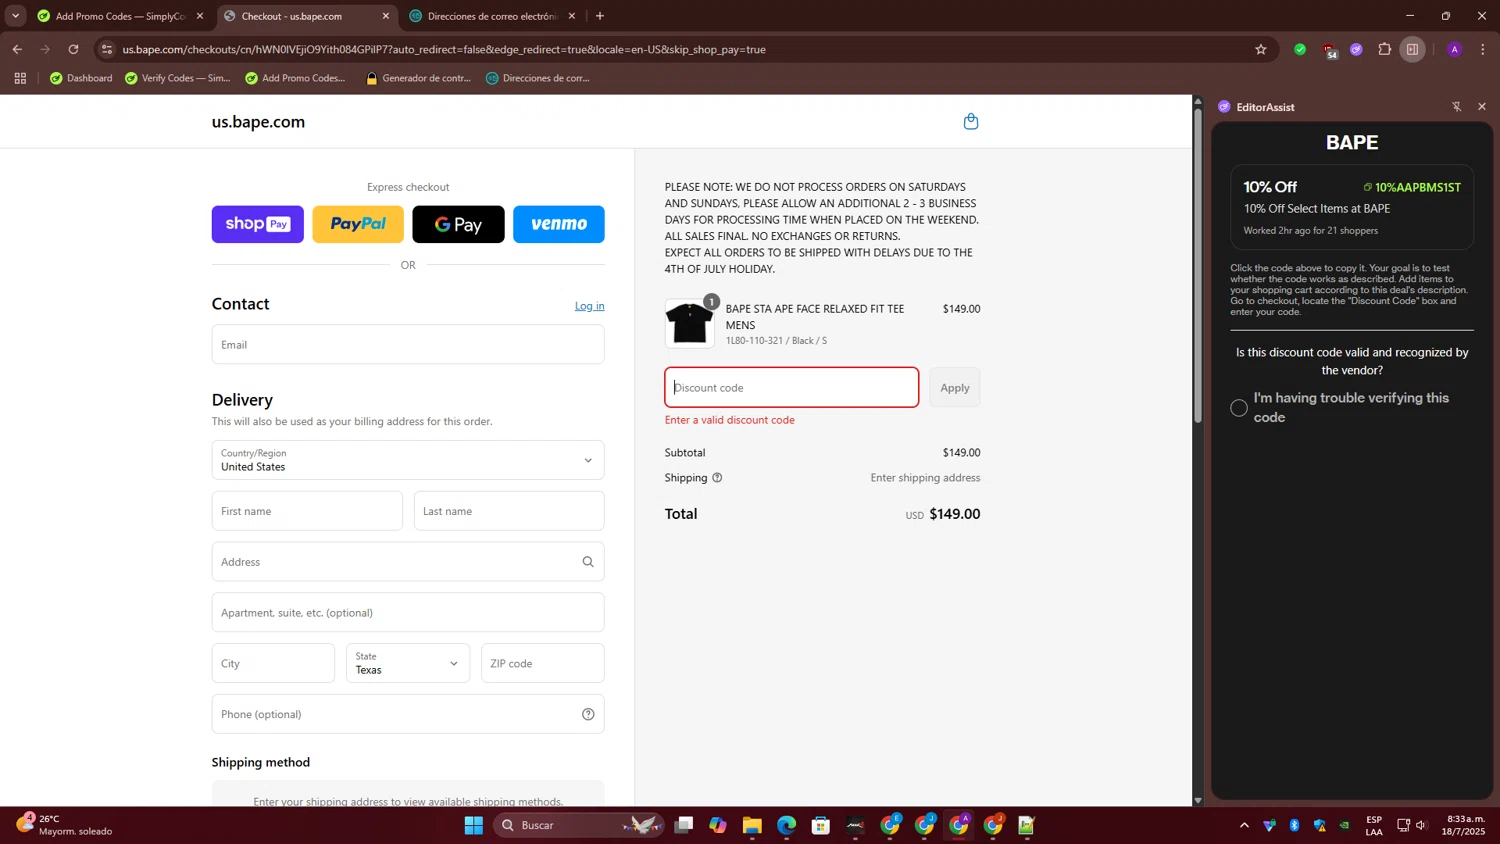Open the tab search dropdown arrow

tap(15, 16)
